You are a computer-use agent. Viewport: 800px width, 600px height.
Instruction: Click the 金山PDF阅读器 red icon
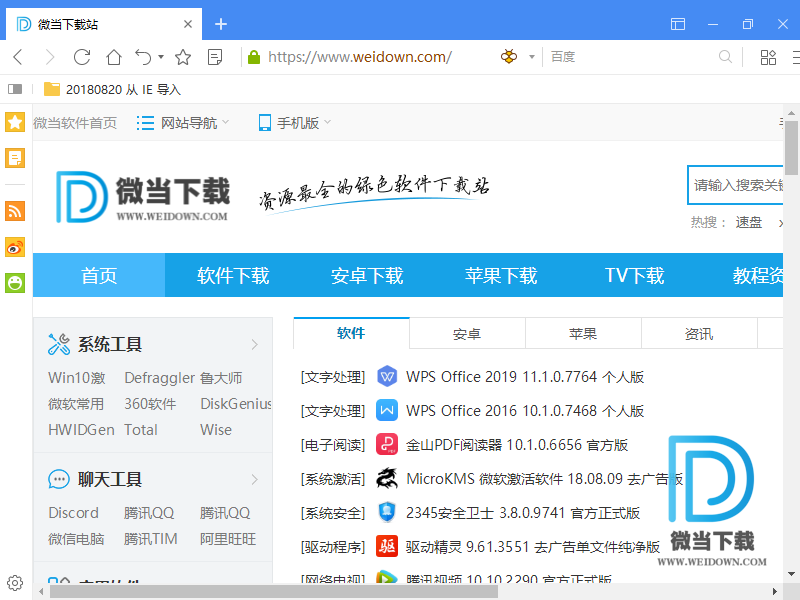click(x=387, y=444)
